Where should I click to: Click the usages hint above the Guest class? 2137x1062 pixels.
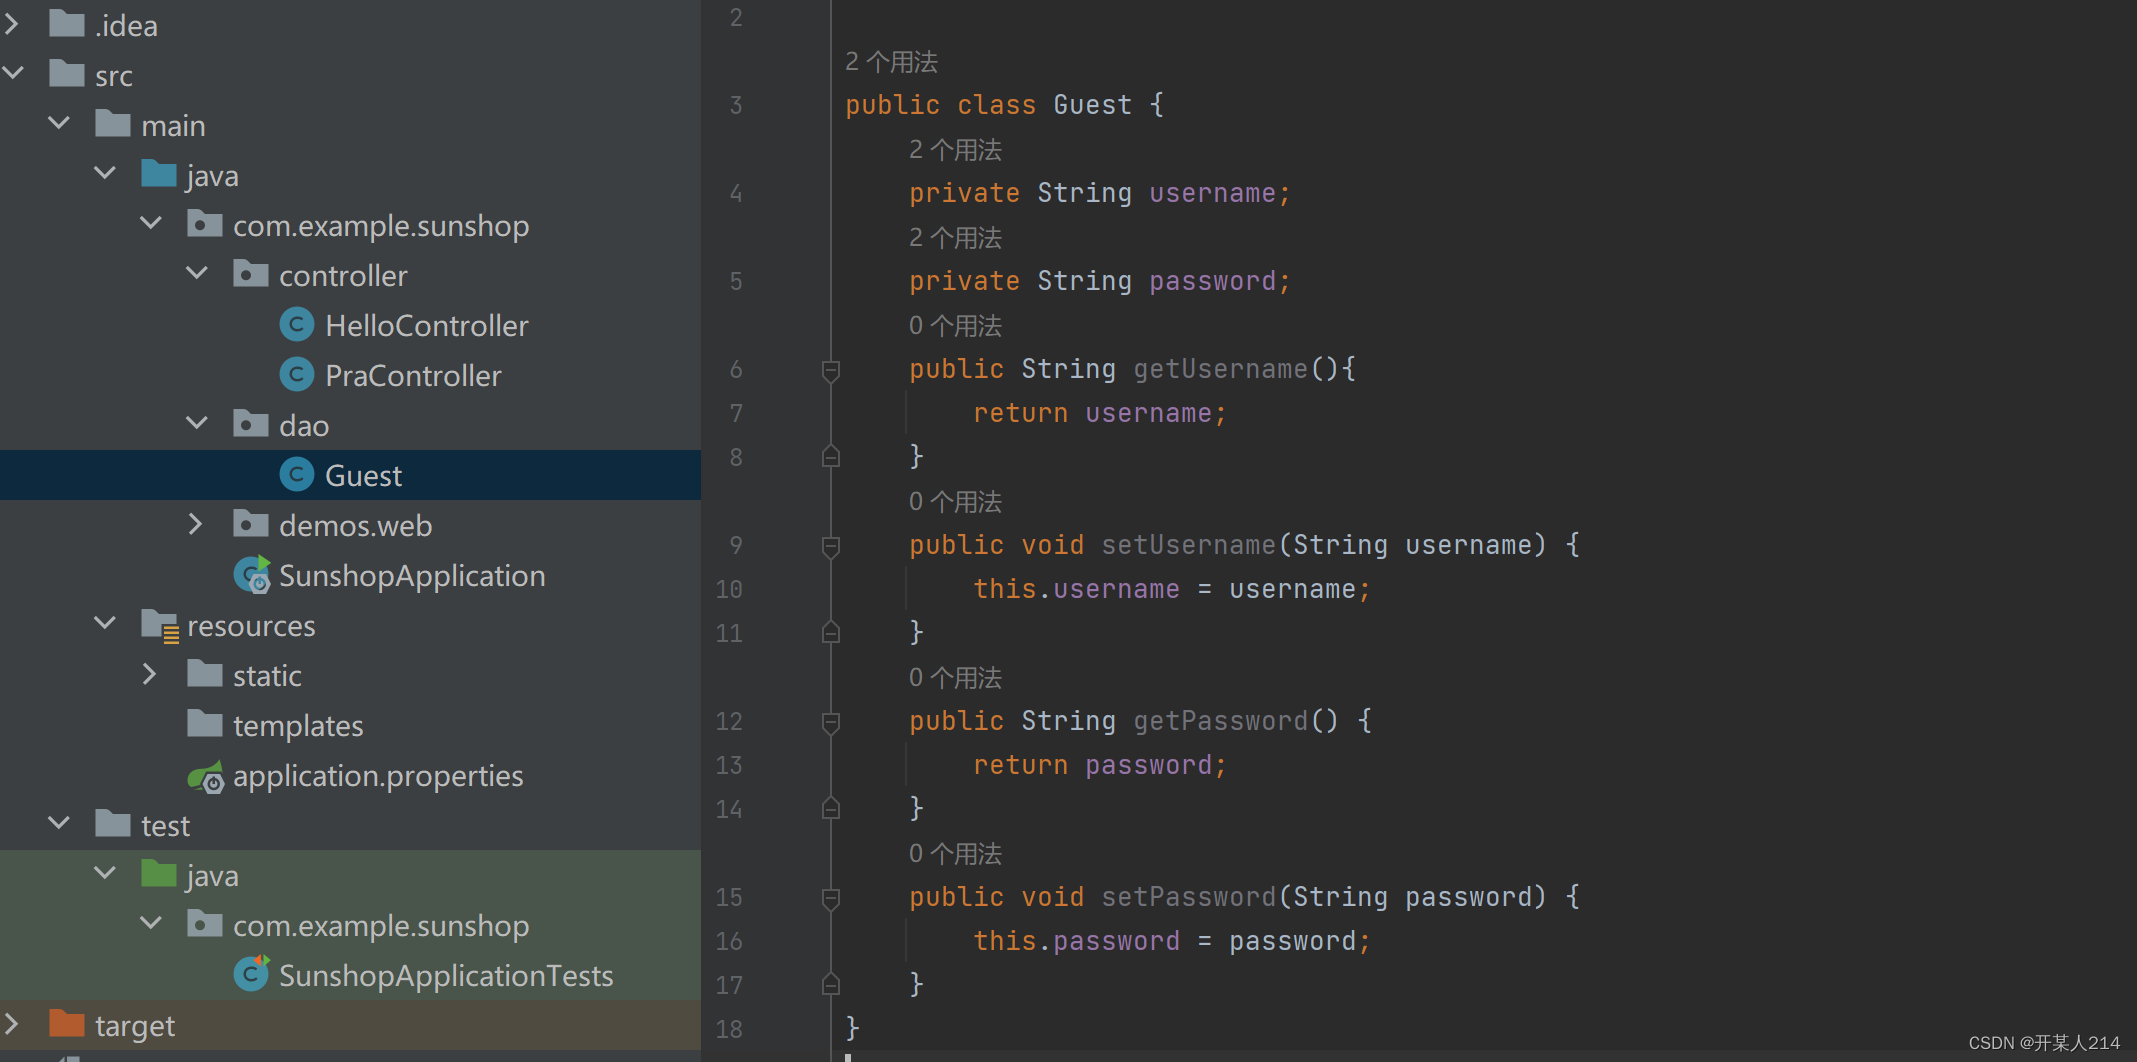click(891, 60)
